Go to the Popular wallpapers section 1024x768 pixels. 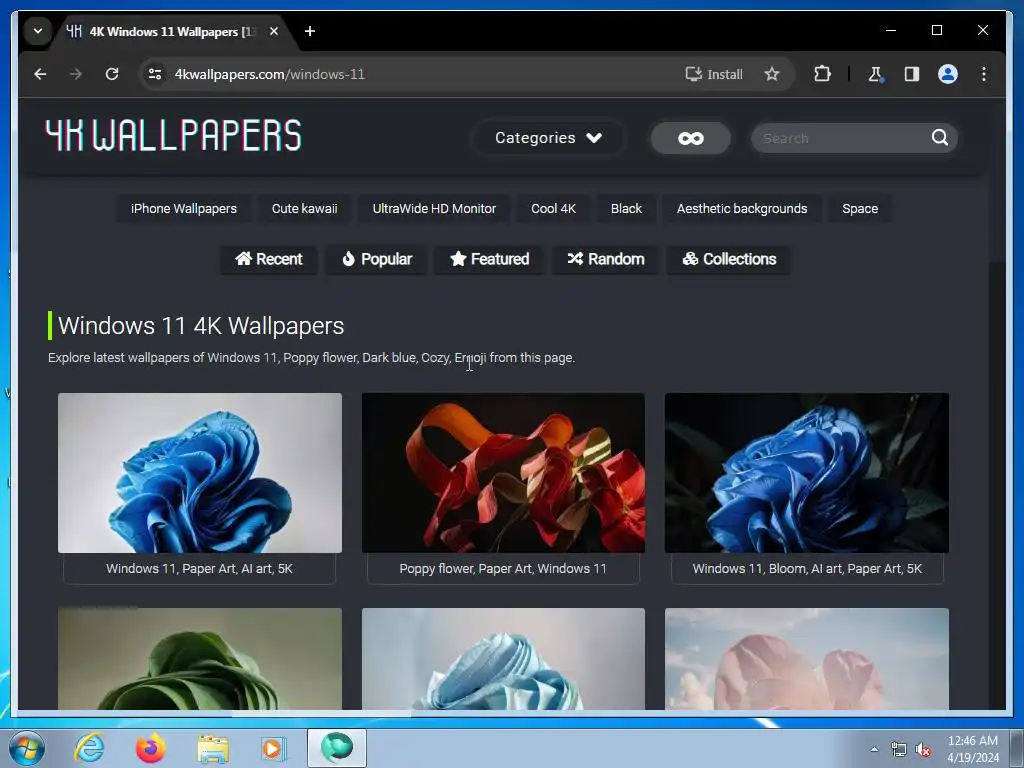pyautogui.click(x=377, y=259)
